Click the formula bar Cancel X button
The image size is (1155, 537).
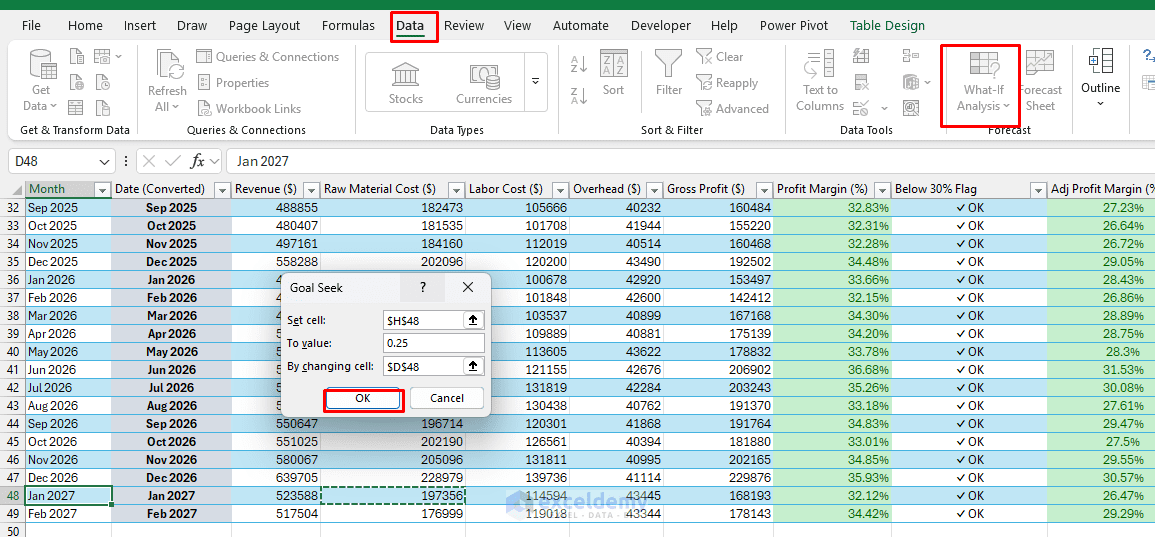[x=149, y=161]
